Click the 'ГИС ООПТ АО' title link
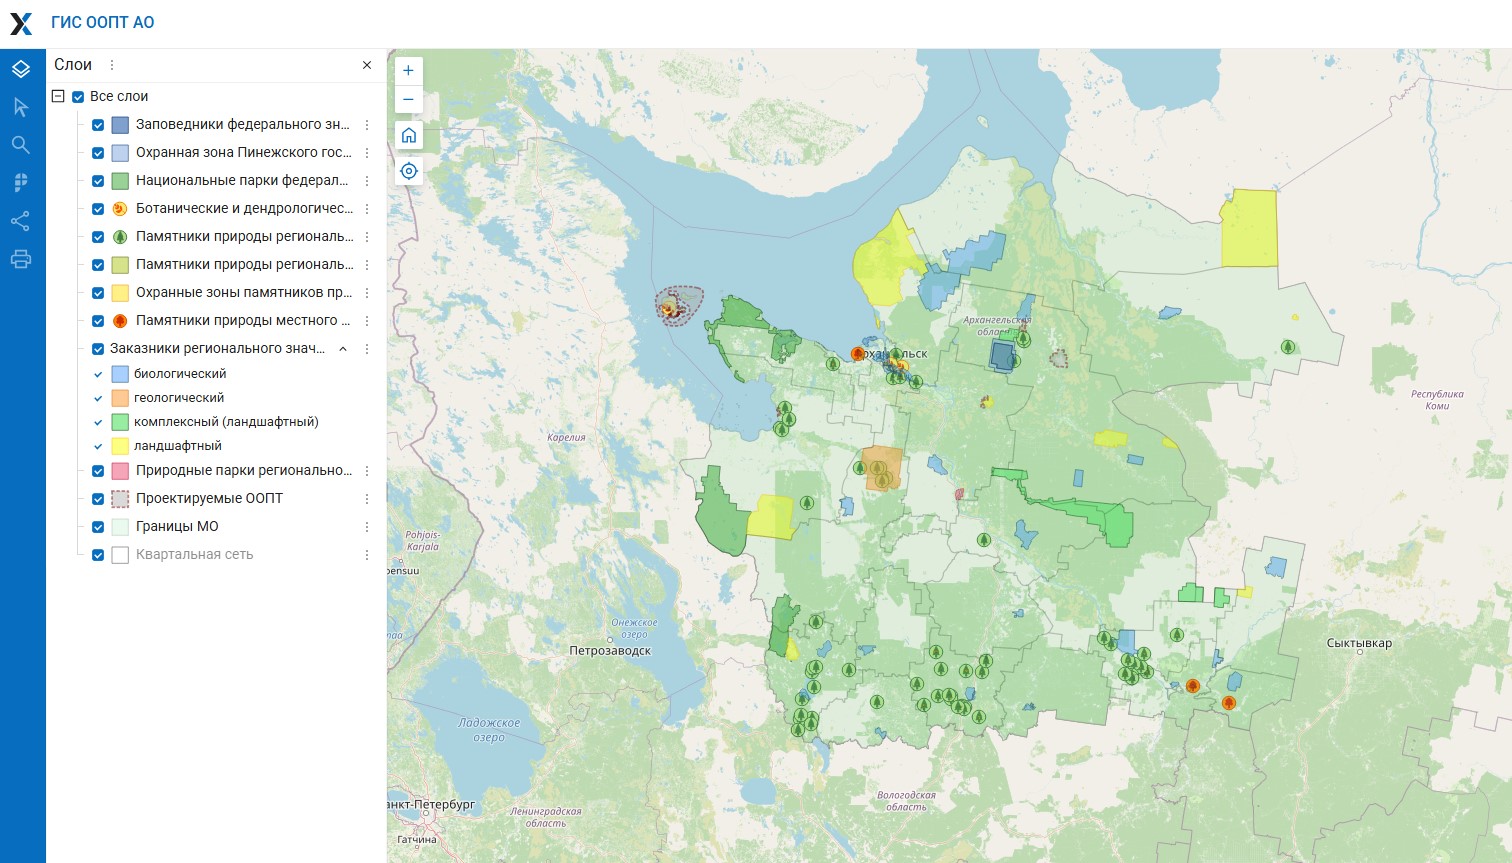This screenshot has height=863, width=1512. click(x=103, y=22)
